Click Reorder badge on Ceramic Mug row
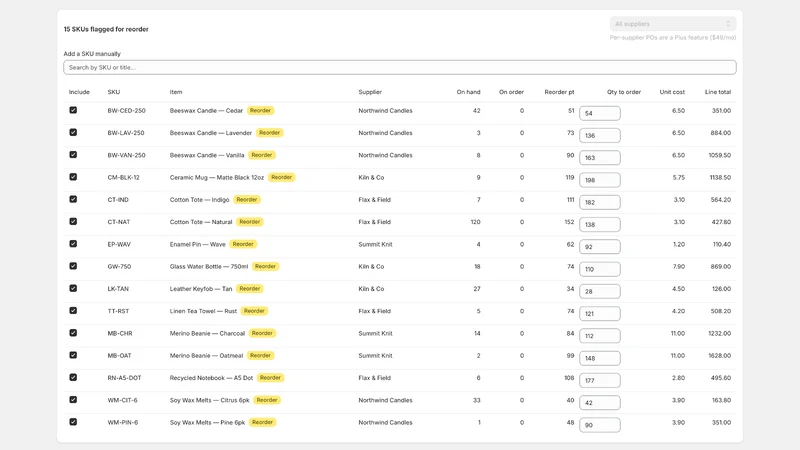The height and width of the screenshot is (450, 800). coord(282,177)
